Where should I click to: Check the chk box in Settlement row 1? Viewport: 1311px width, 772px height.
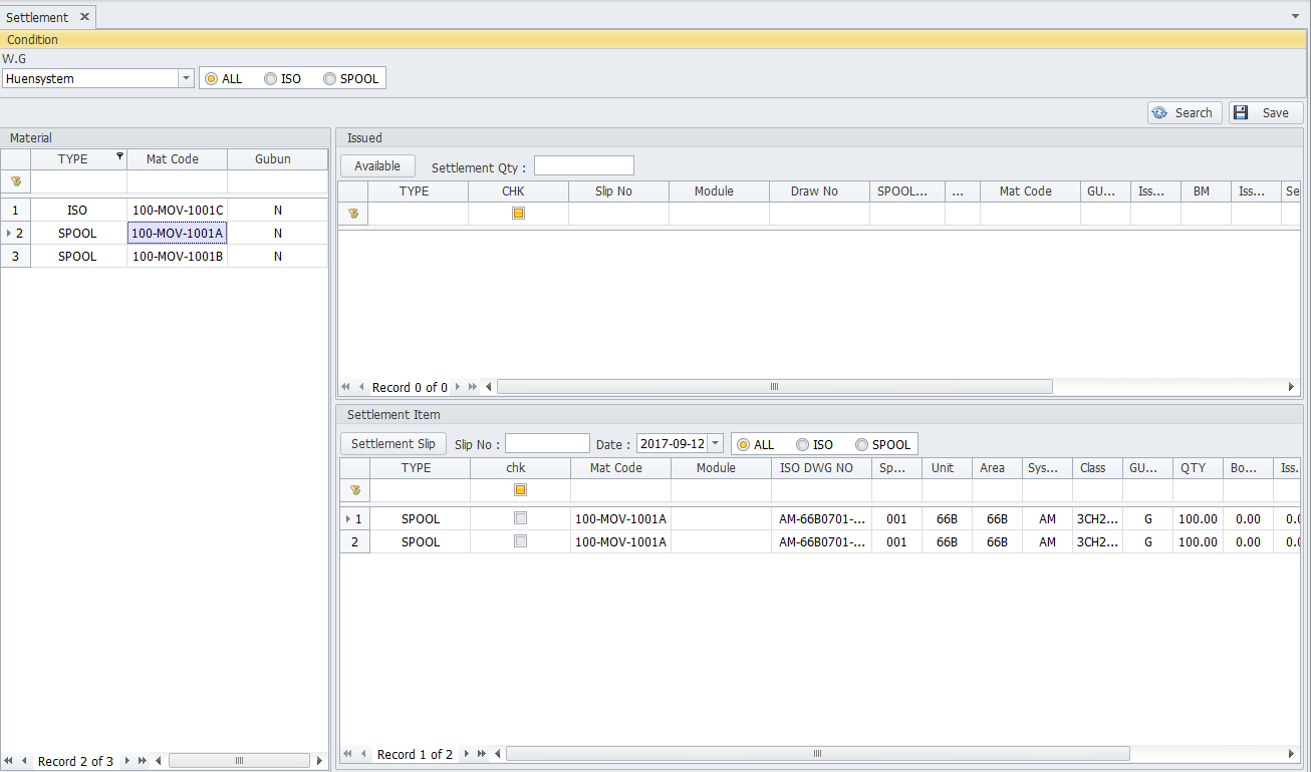pyautogui.click(x=520, y=518)
